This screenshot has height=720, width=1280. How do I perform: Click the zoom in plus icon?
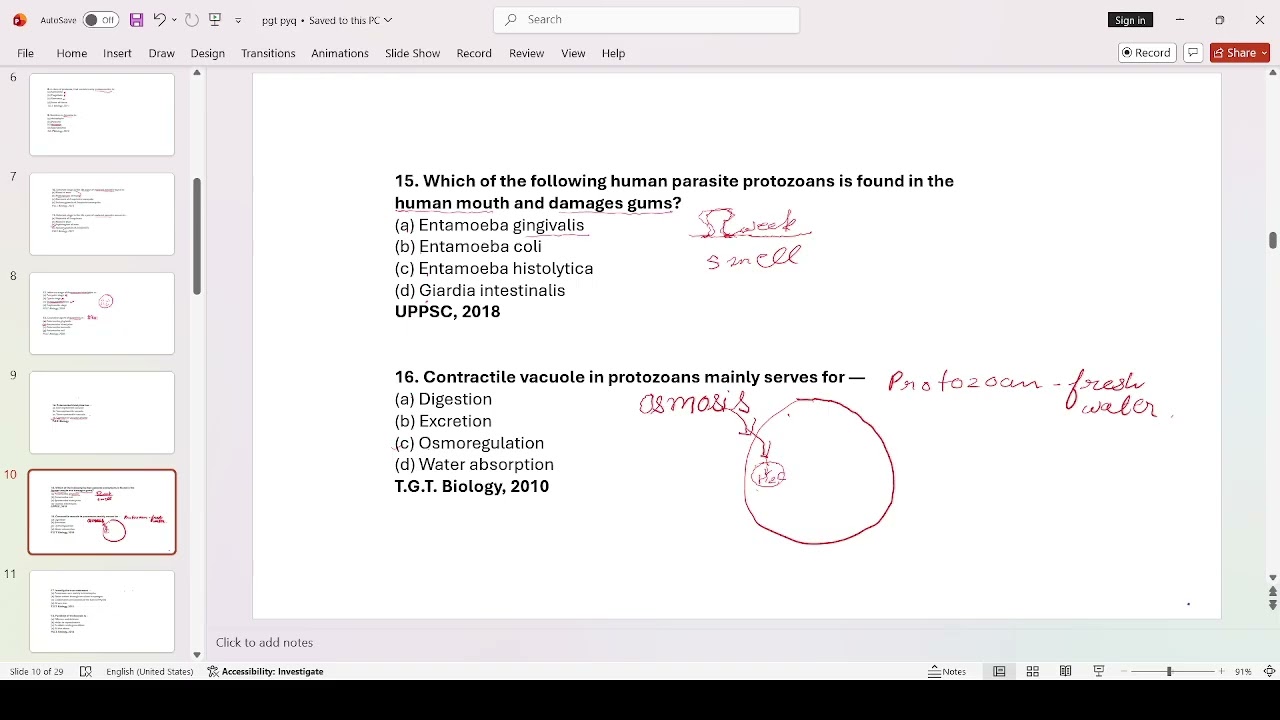coord(1221,671)
